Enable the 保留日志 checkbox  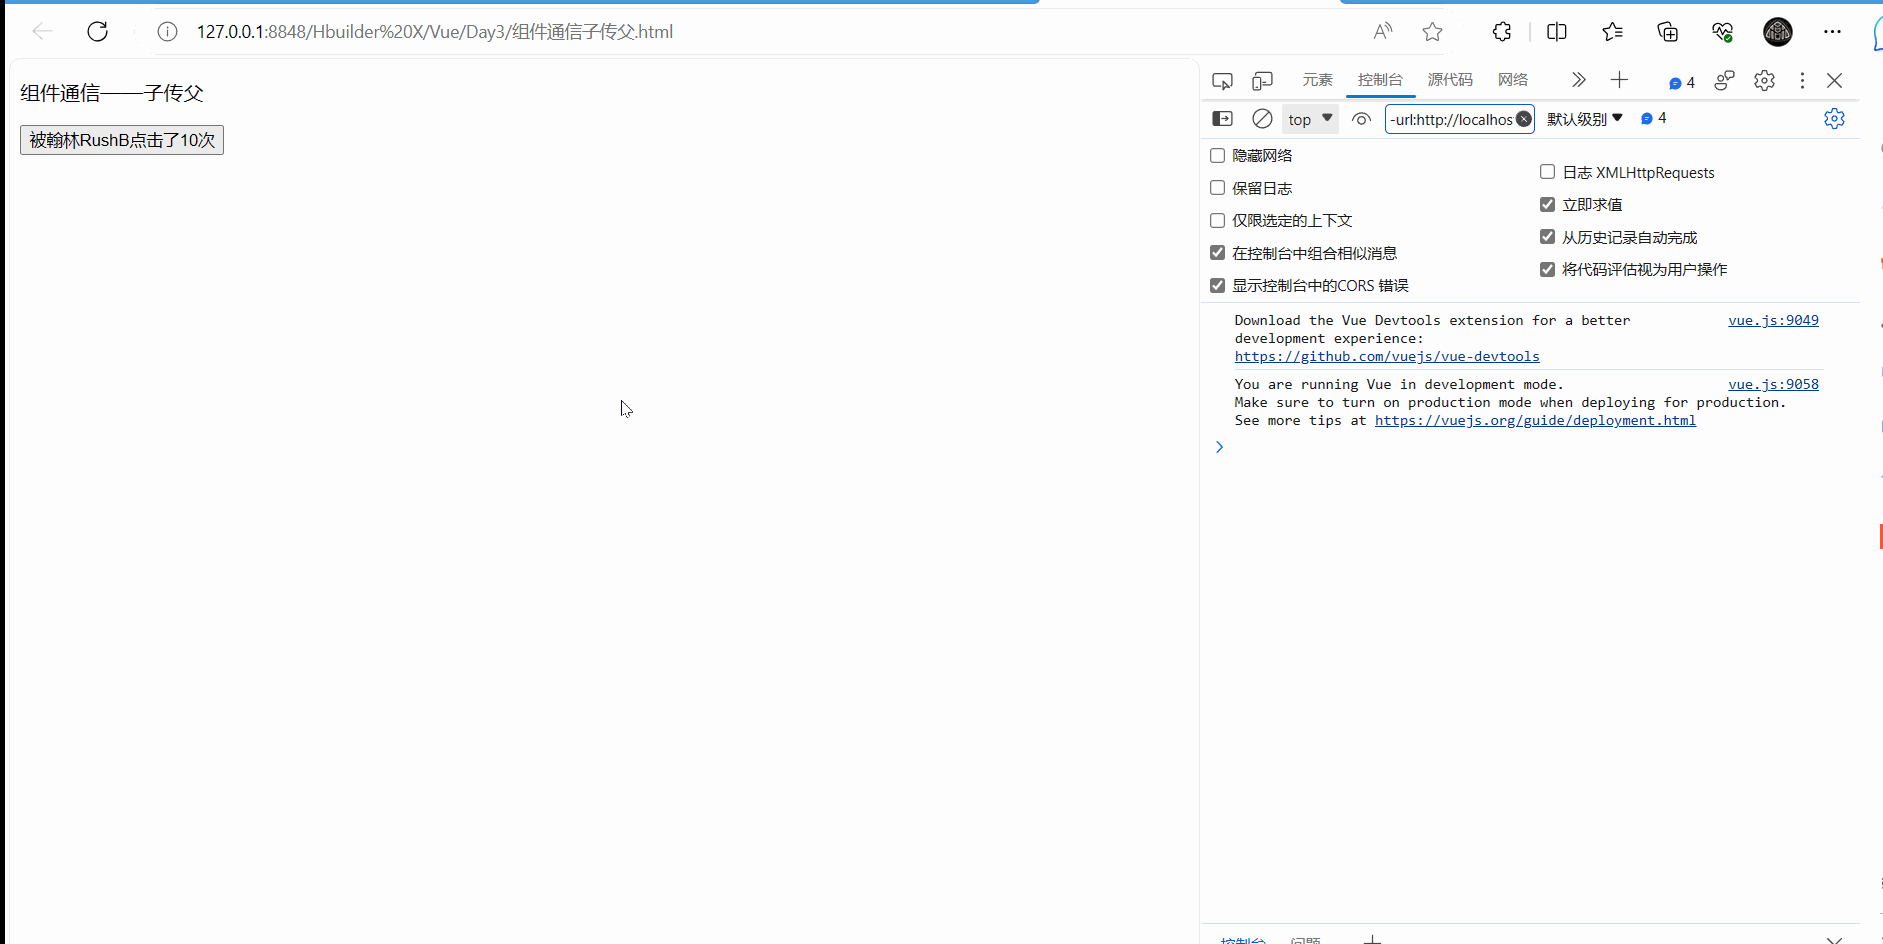point(1217,188)
